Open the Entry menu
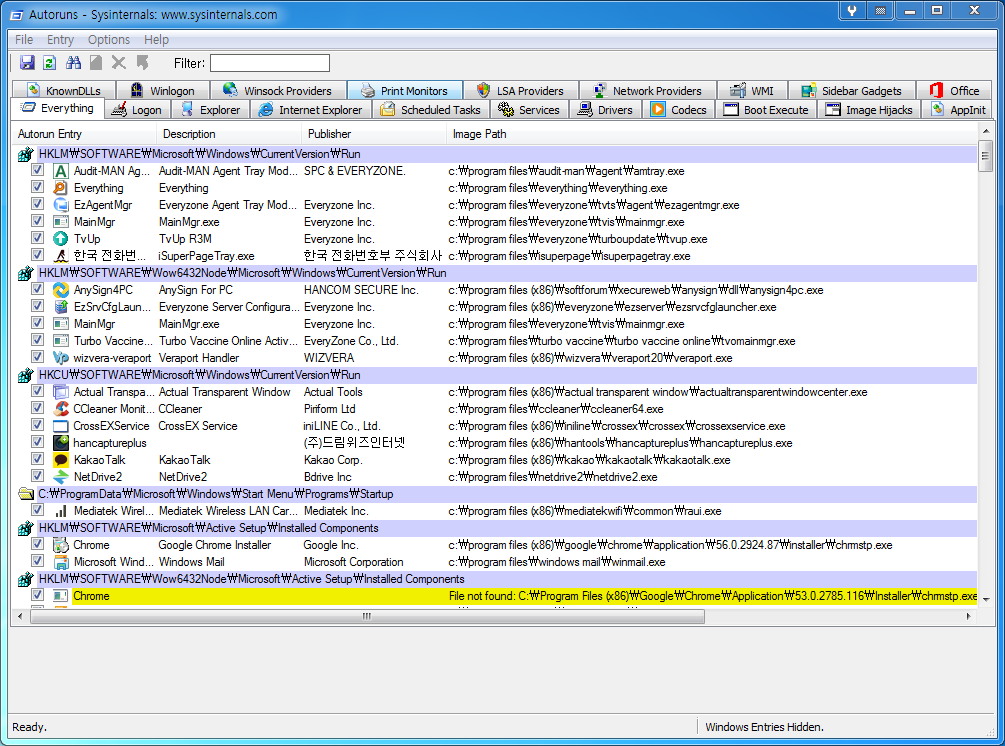1005x746 pixels. [x=60, y=39]
